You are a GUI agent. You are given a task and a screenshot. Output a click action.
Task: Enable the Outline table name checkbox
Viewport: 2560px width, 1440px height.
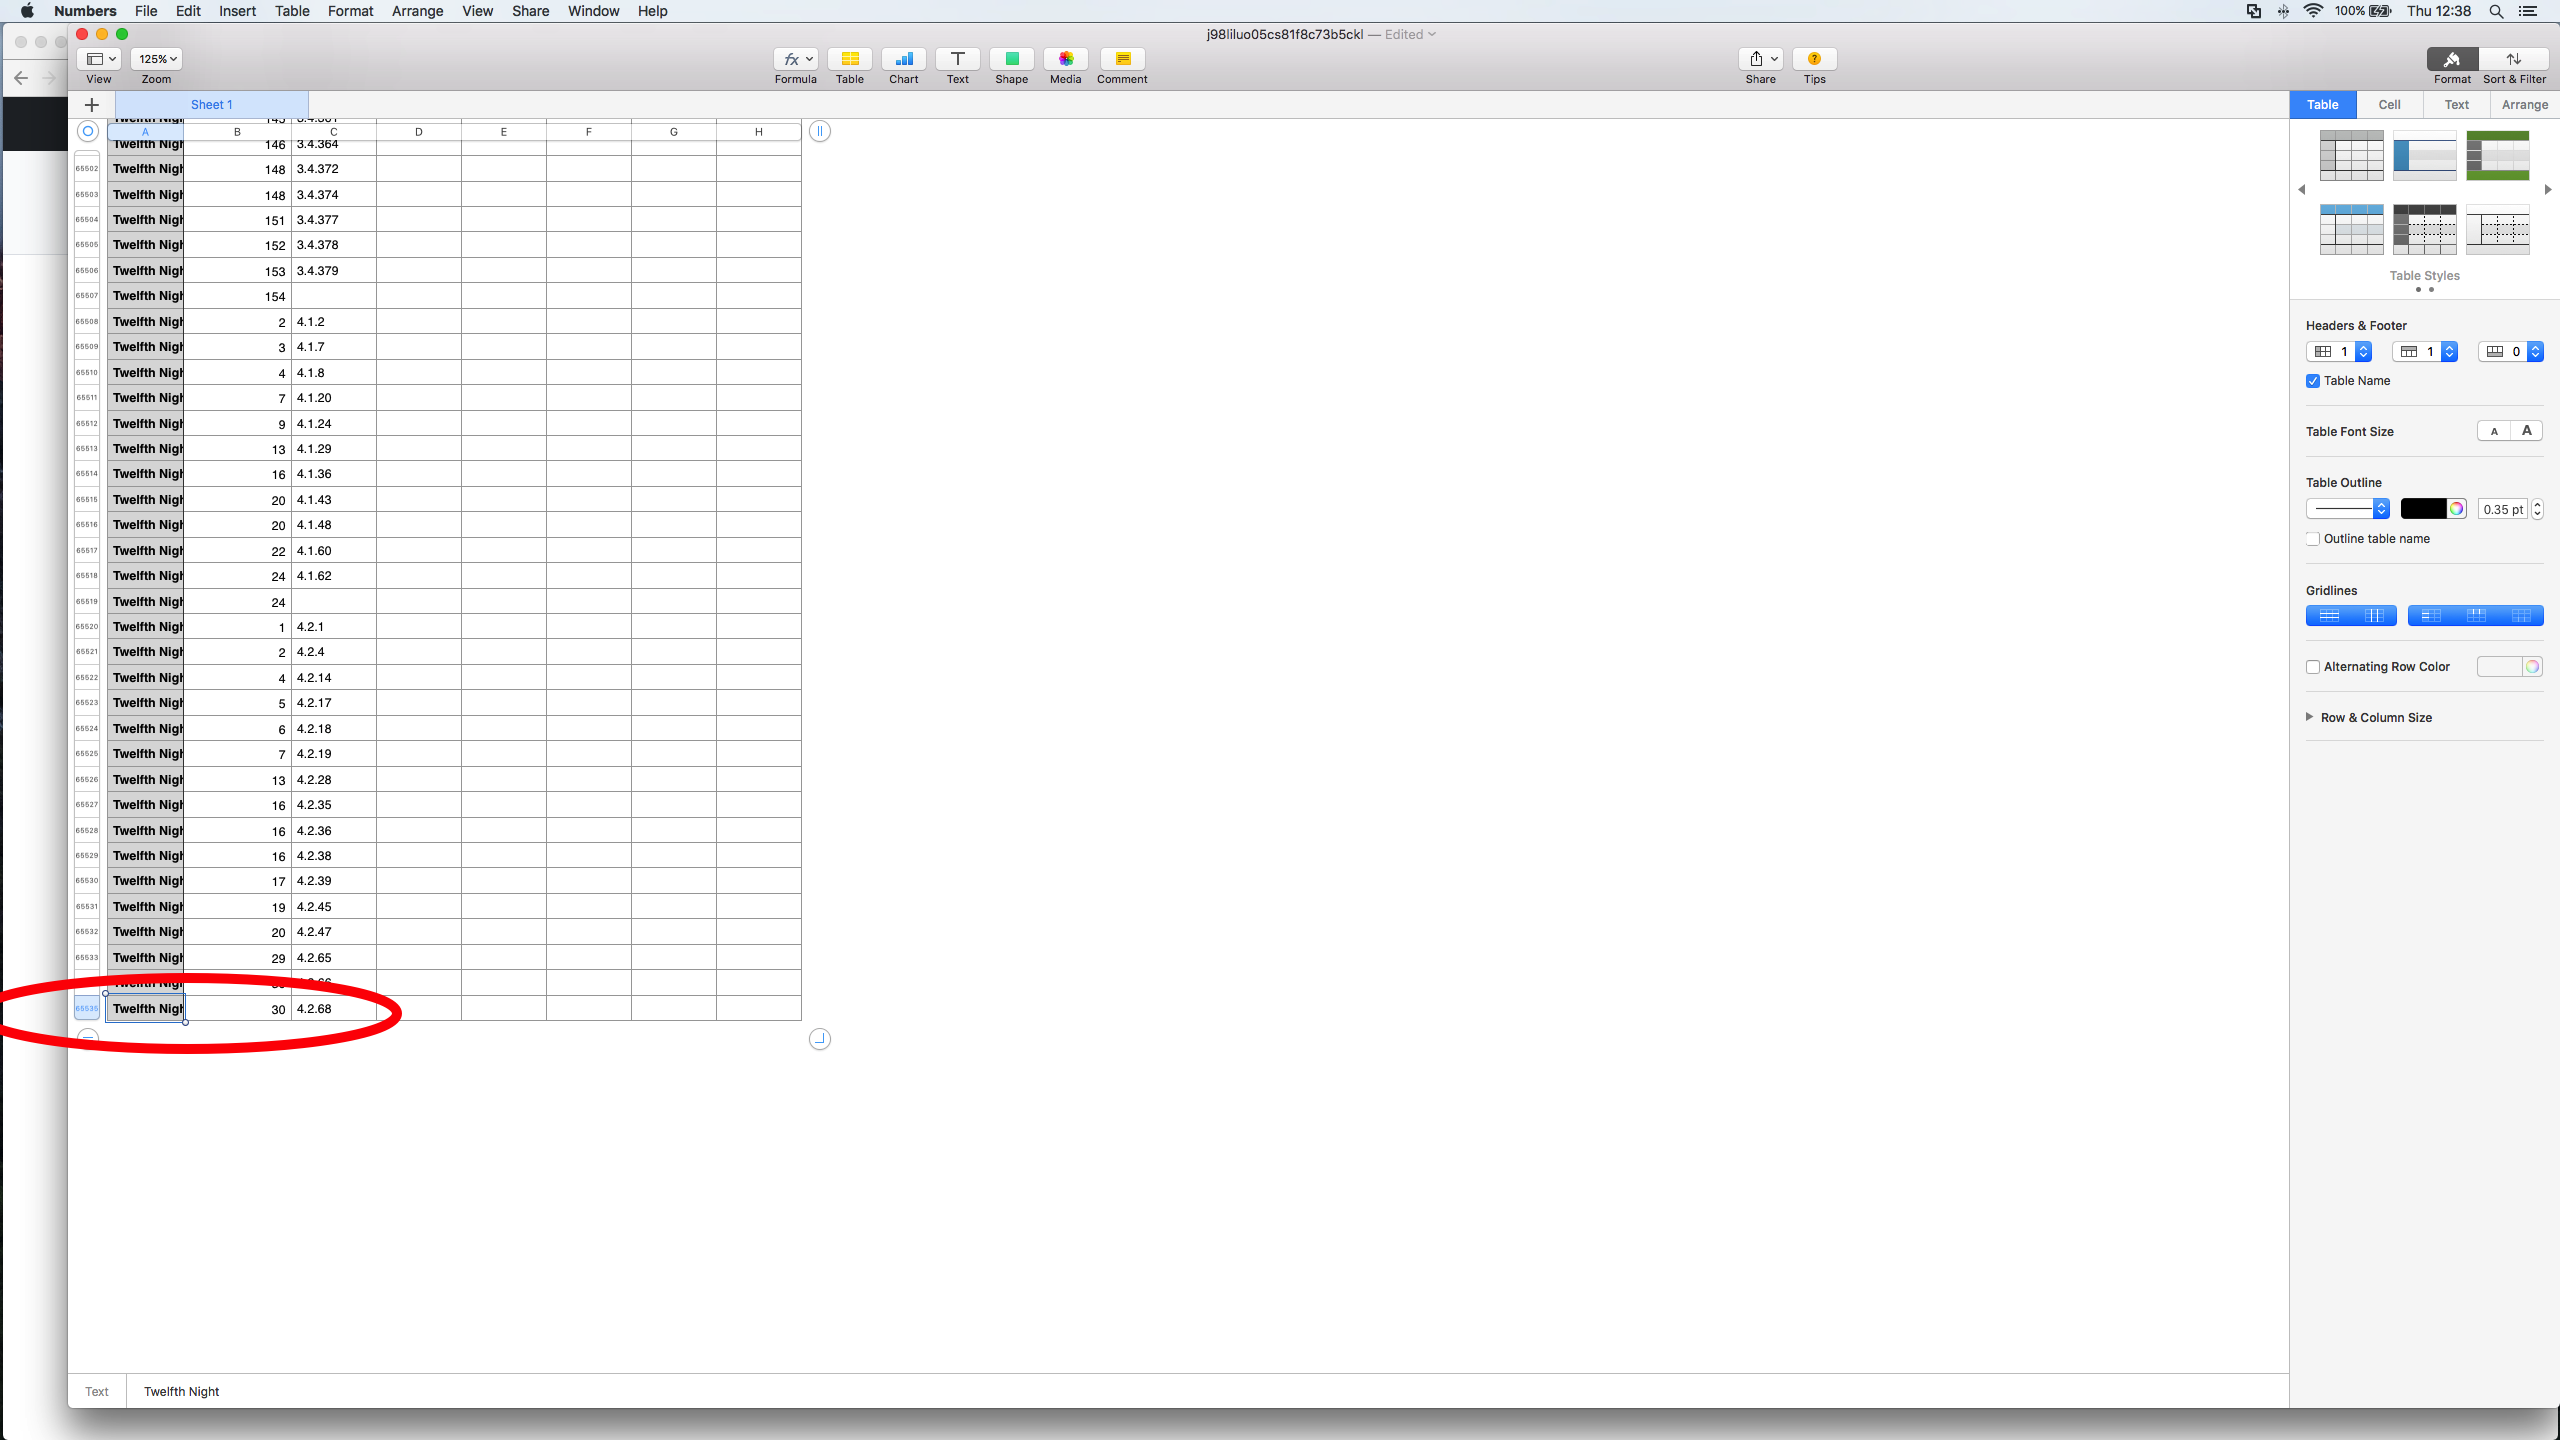[2312, 538]
